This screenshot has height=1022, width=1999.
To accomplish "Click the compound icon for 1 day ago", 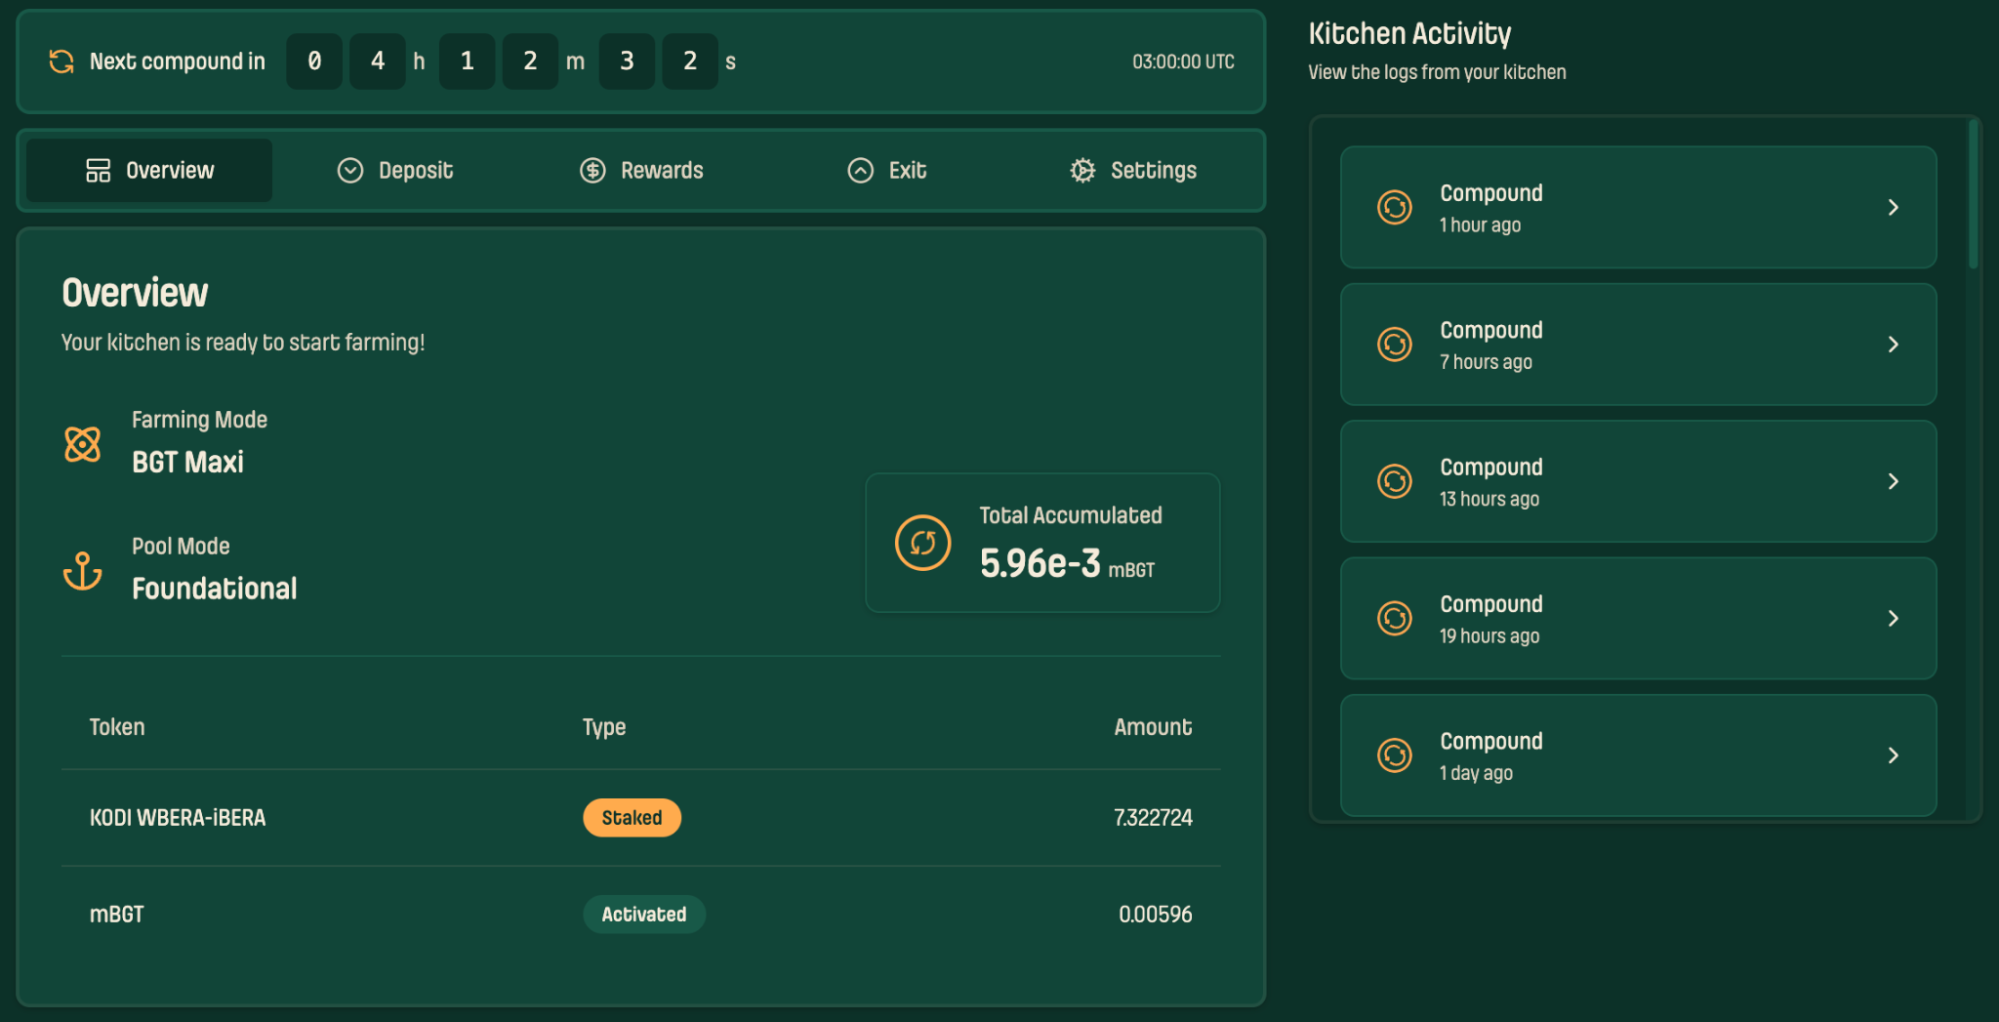I will pos(1394,756).
